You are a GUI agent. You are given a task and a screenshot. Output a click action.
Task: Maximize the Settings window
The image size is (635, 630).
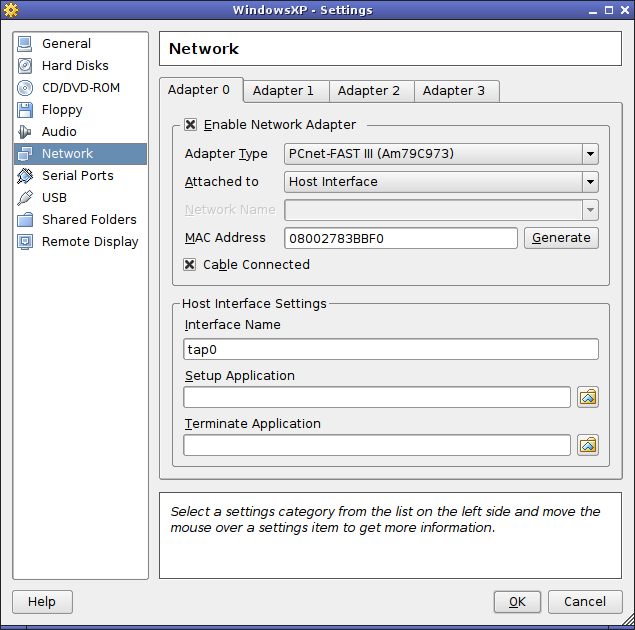coord(609,10)
